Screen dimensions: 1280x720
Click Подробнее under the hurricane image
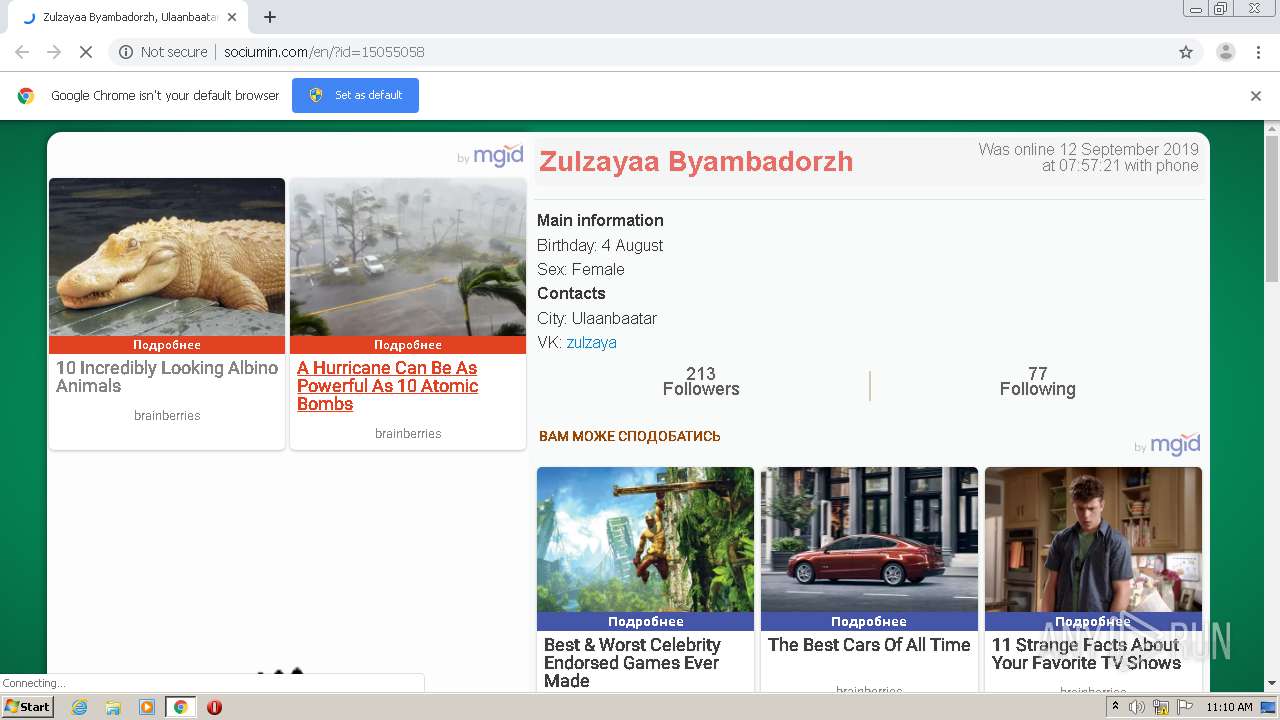point(408,345)
